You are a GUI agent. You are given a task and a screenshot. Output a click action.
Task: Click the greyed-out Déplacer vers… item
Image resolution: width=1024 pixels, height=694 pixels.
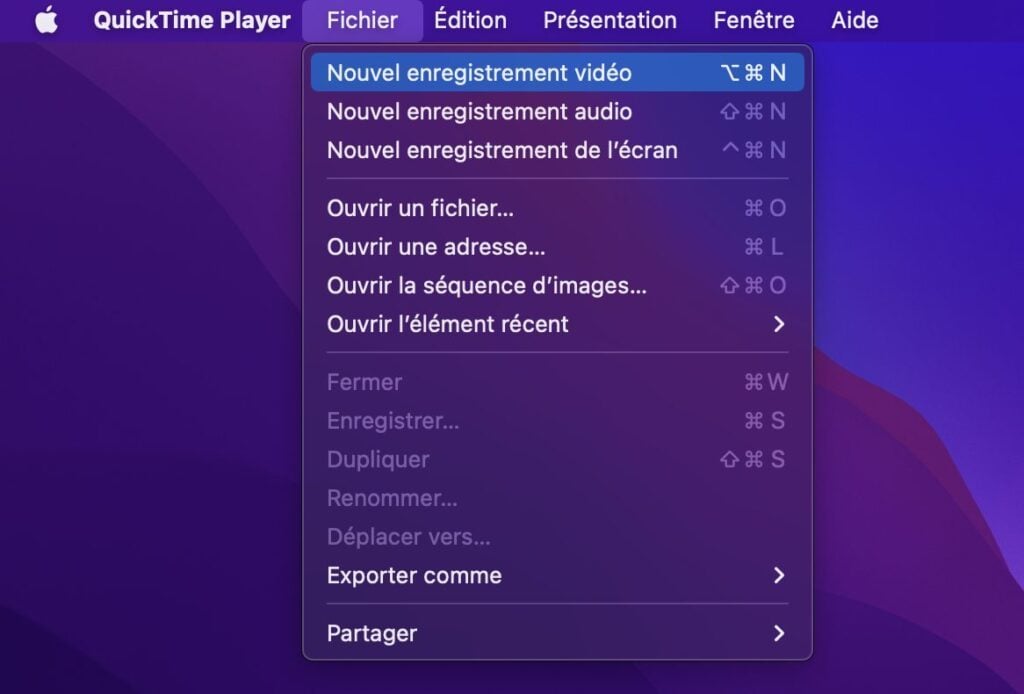point(557,537)
